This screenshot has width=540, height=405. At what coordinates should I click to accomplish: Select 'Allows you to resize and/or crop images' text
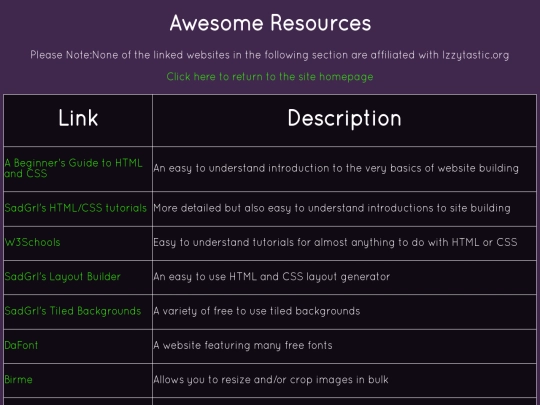271,380
